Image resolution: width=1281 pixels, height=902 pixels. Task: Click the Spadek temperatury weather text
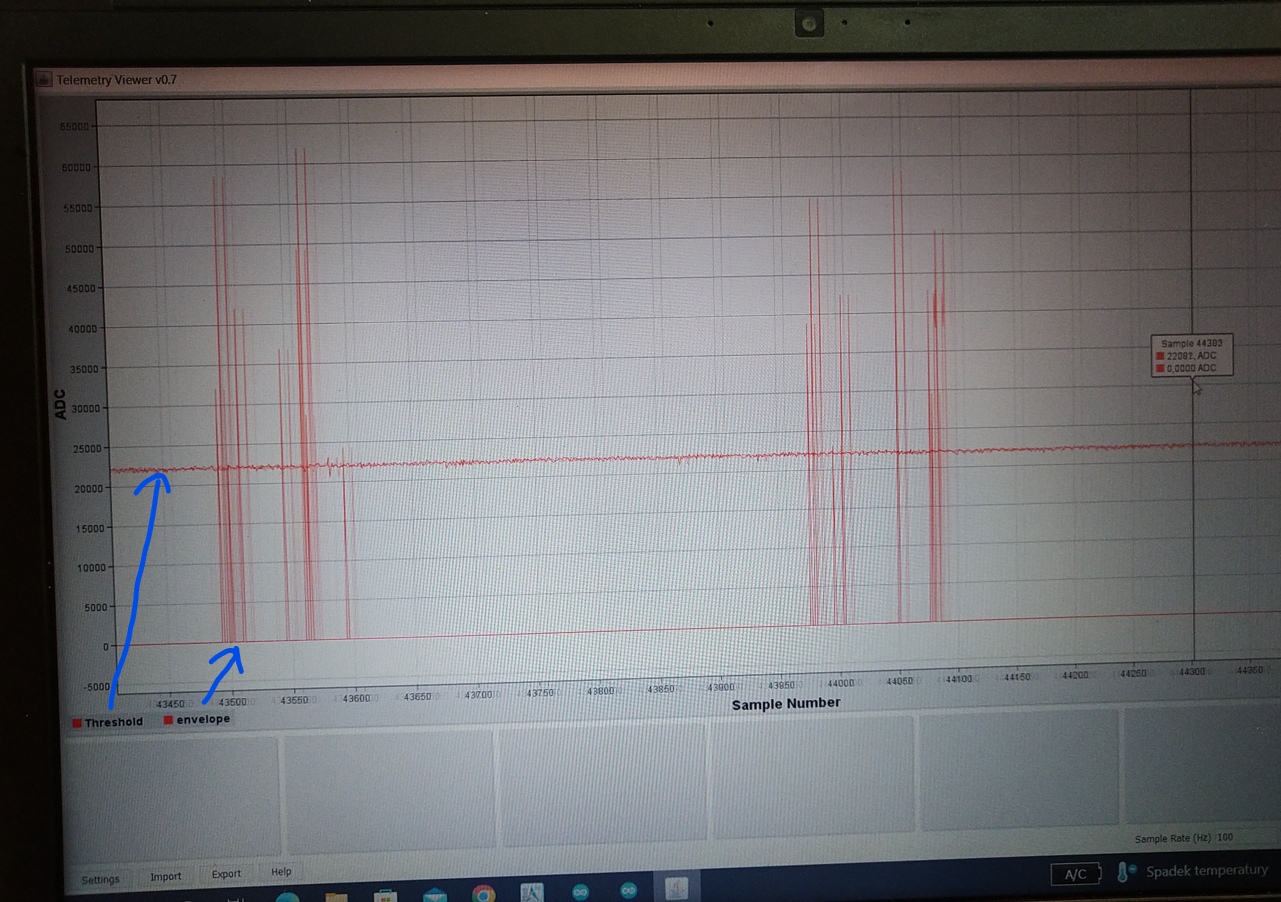[x=1206, y=871]
